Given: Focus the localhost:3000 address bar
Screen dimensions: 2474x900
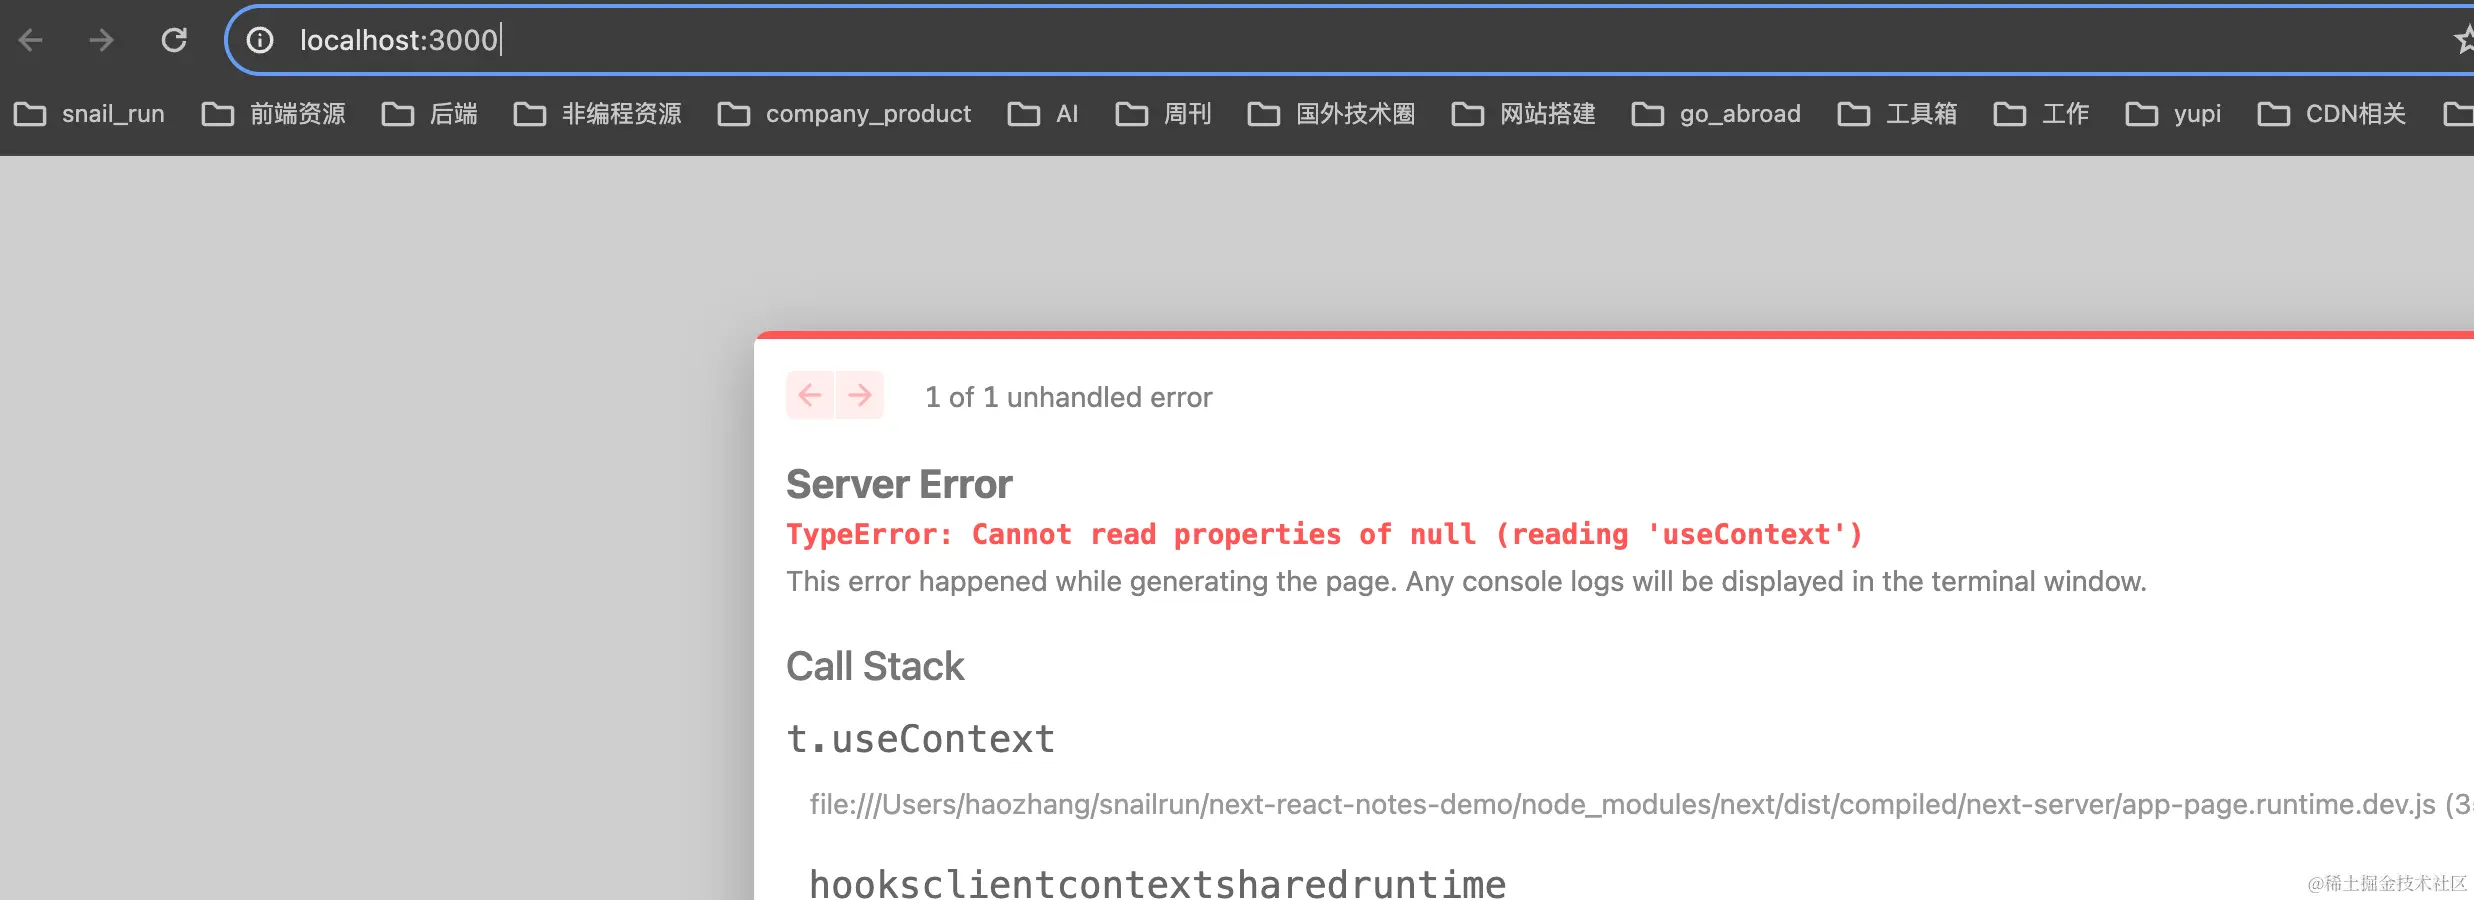Looking at the screenshot, I should coord(1350,40).
